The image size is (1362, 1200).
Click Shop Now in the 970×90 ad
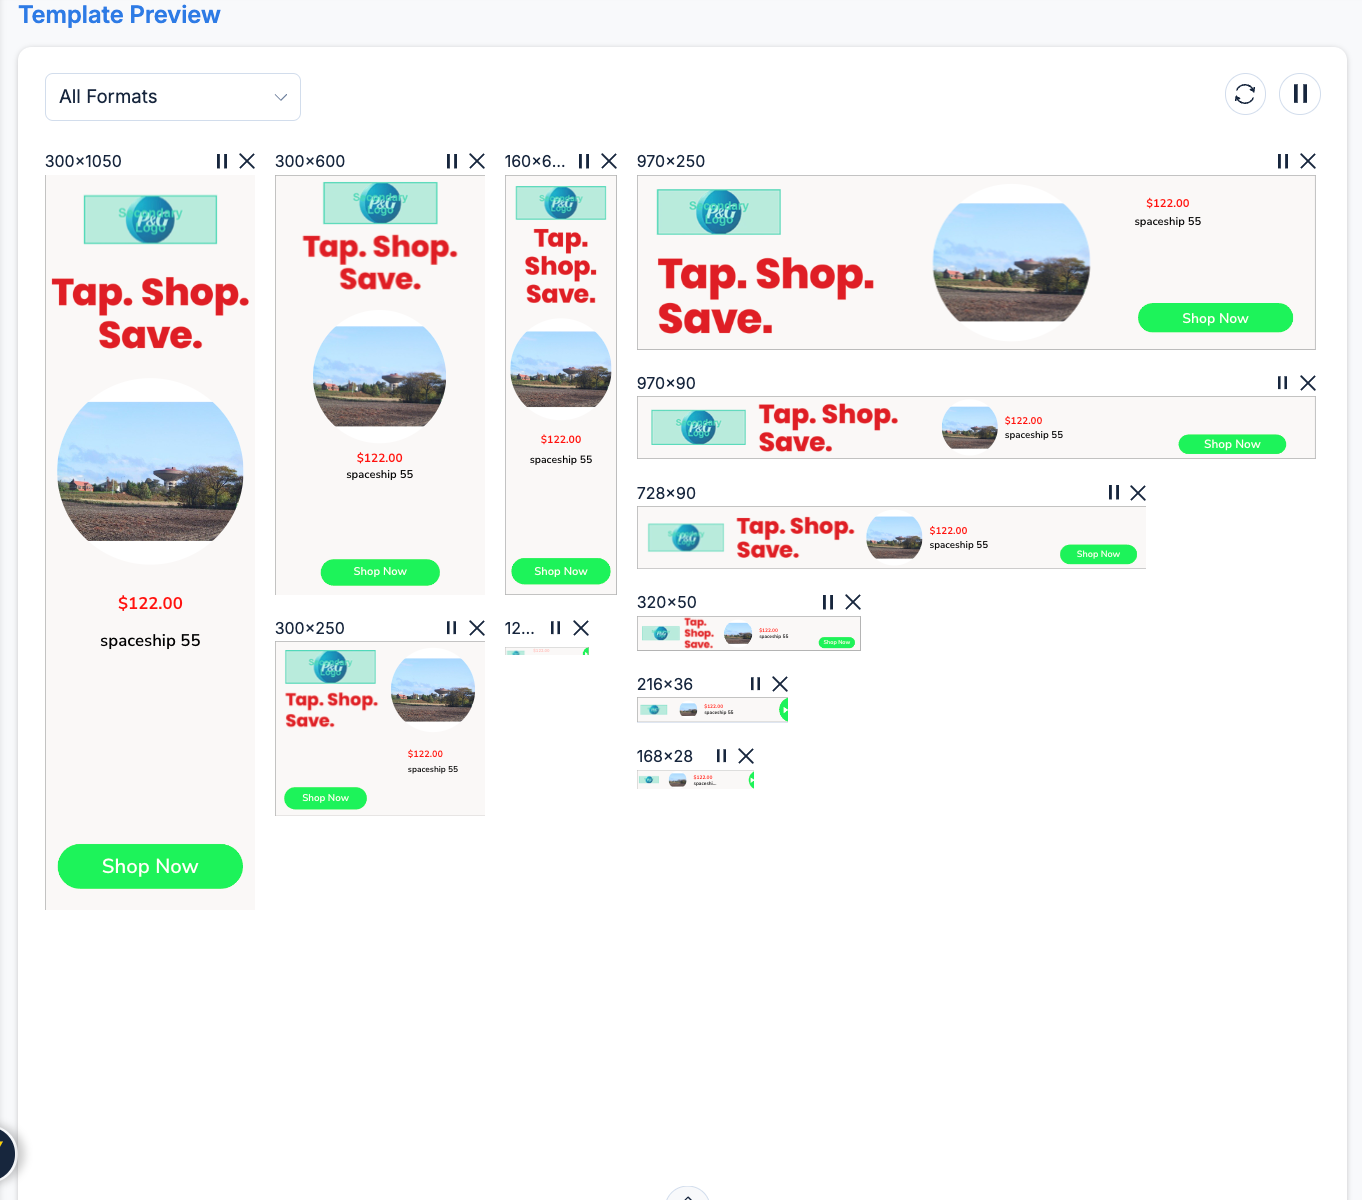coord(1232,444)
